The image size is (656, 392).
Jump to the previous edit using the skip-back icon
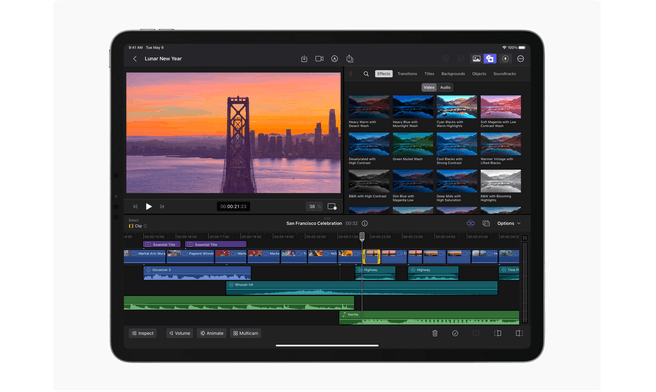point(135,207)
